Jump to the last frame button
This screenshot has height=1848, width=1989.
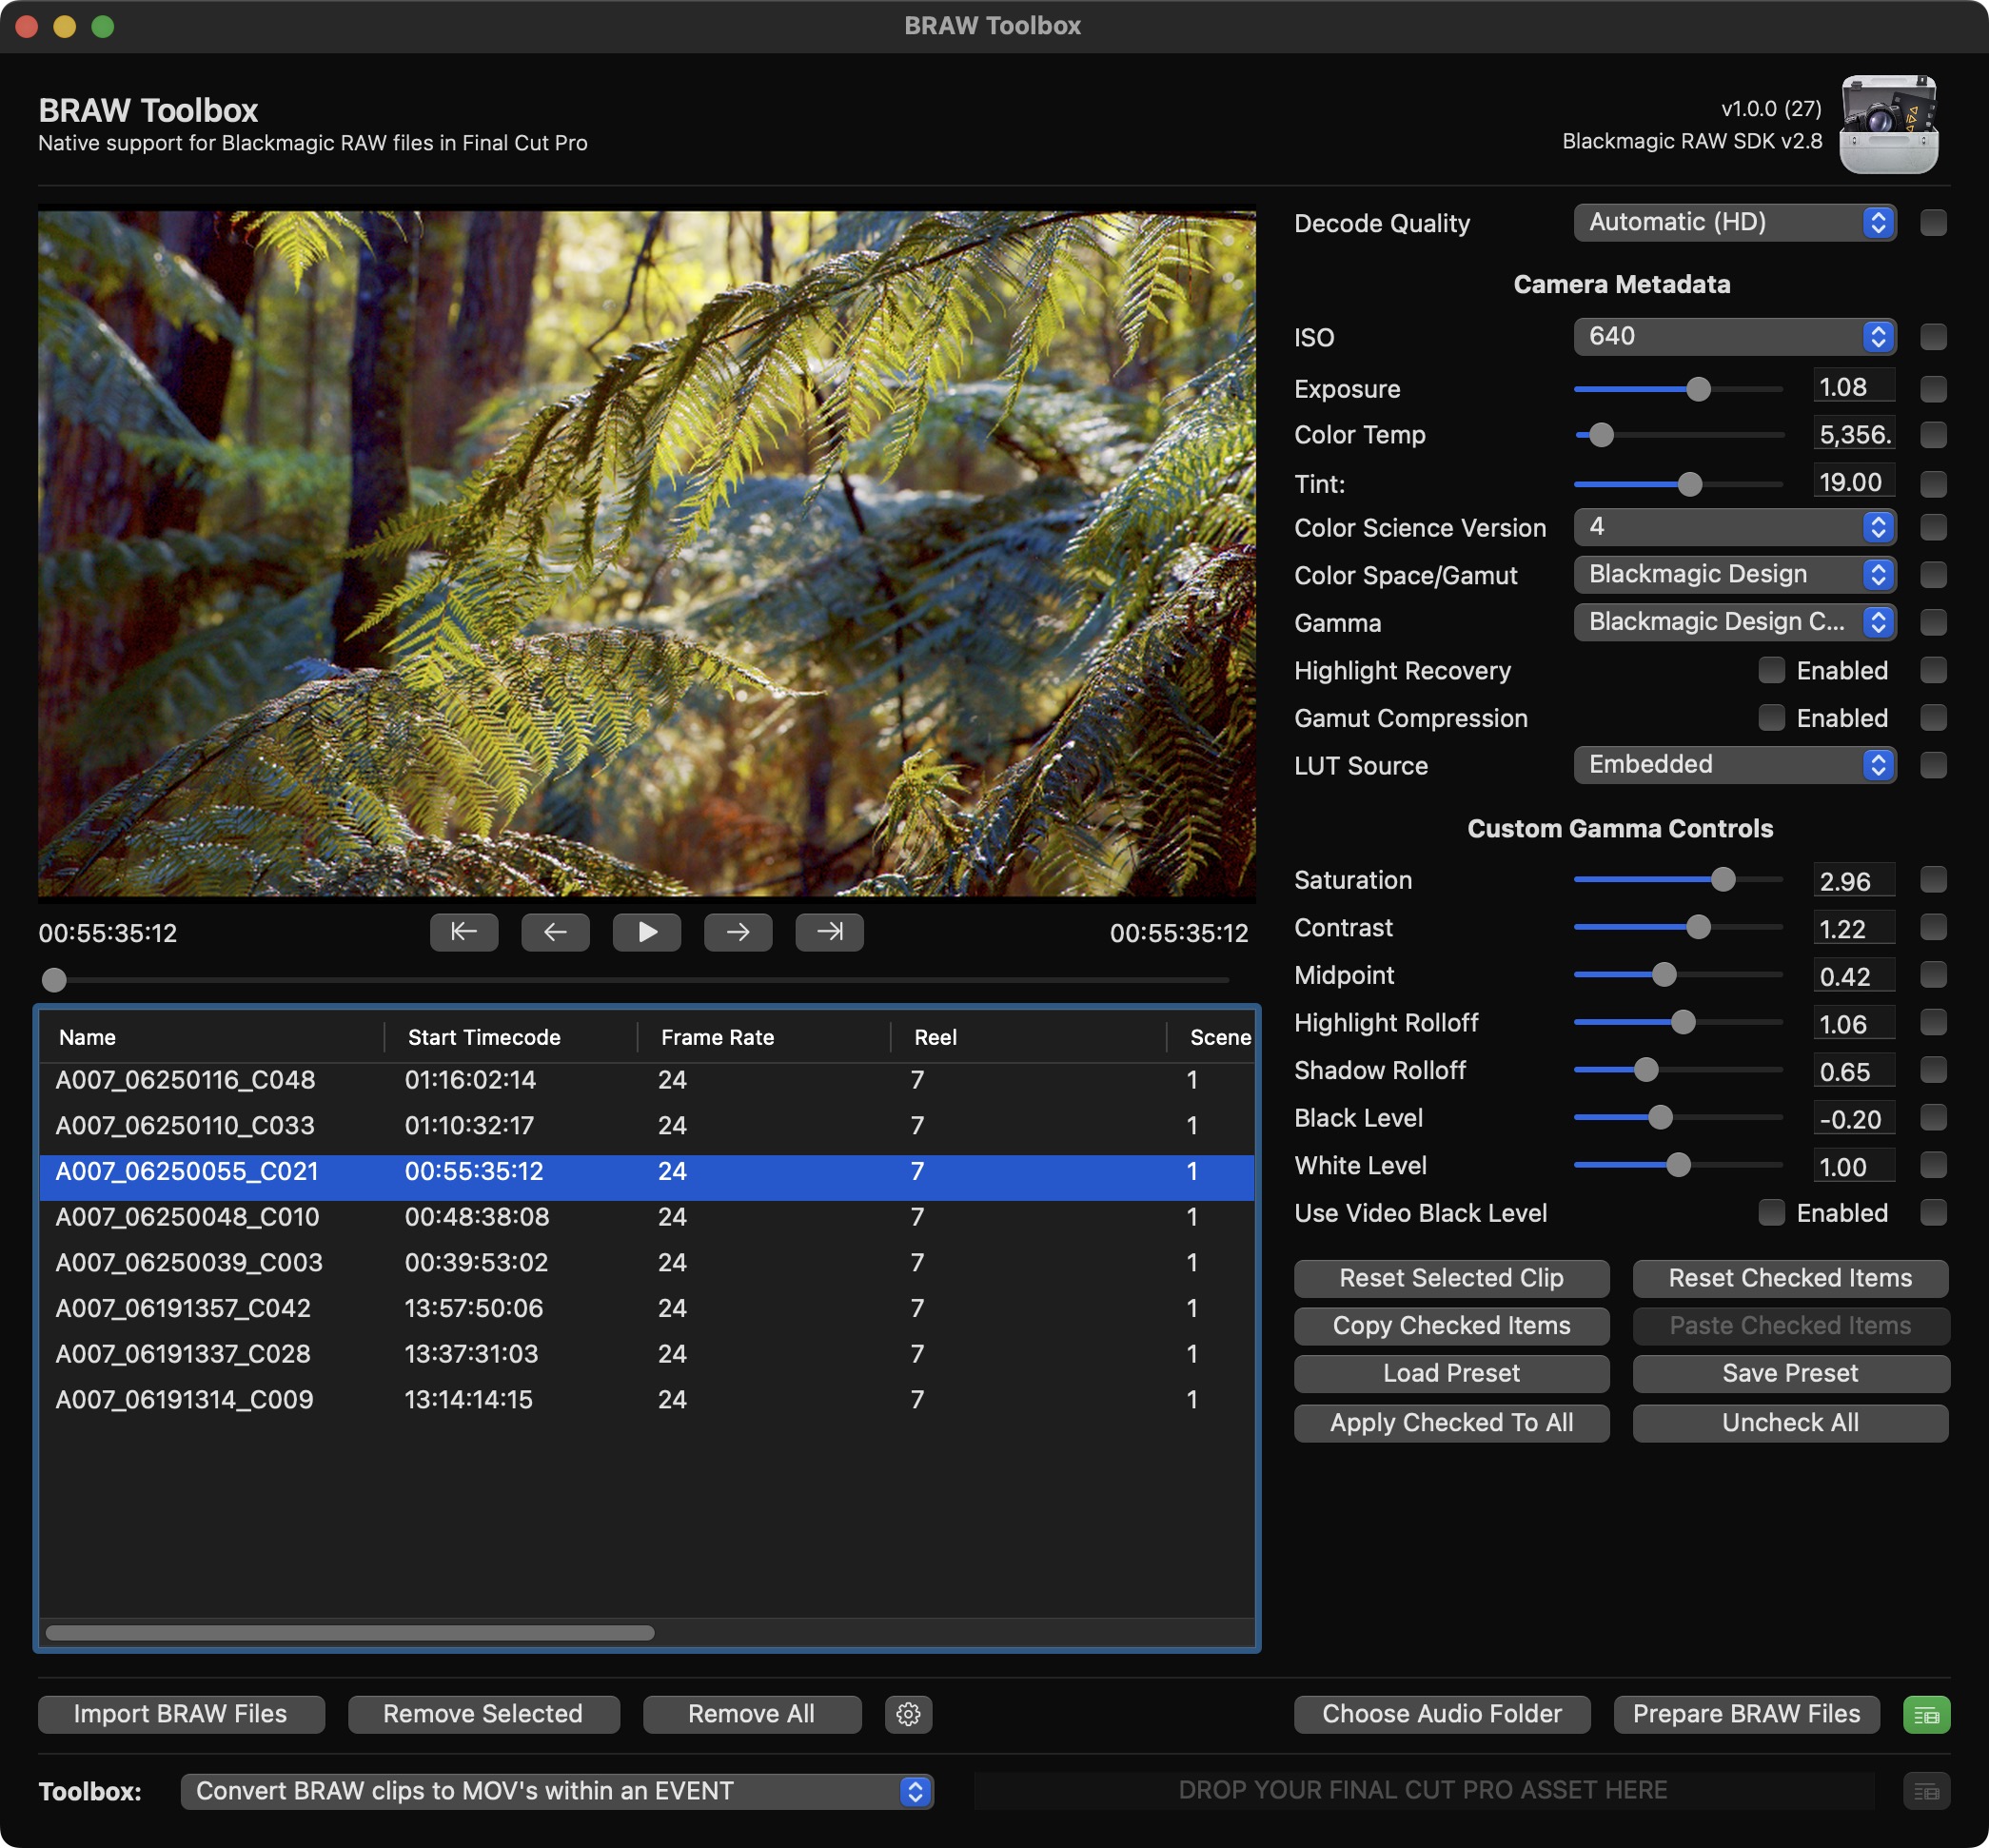pos(829,932)
